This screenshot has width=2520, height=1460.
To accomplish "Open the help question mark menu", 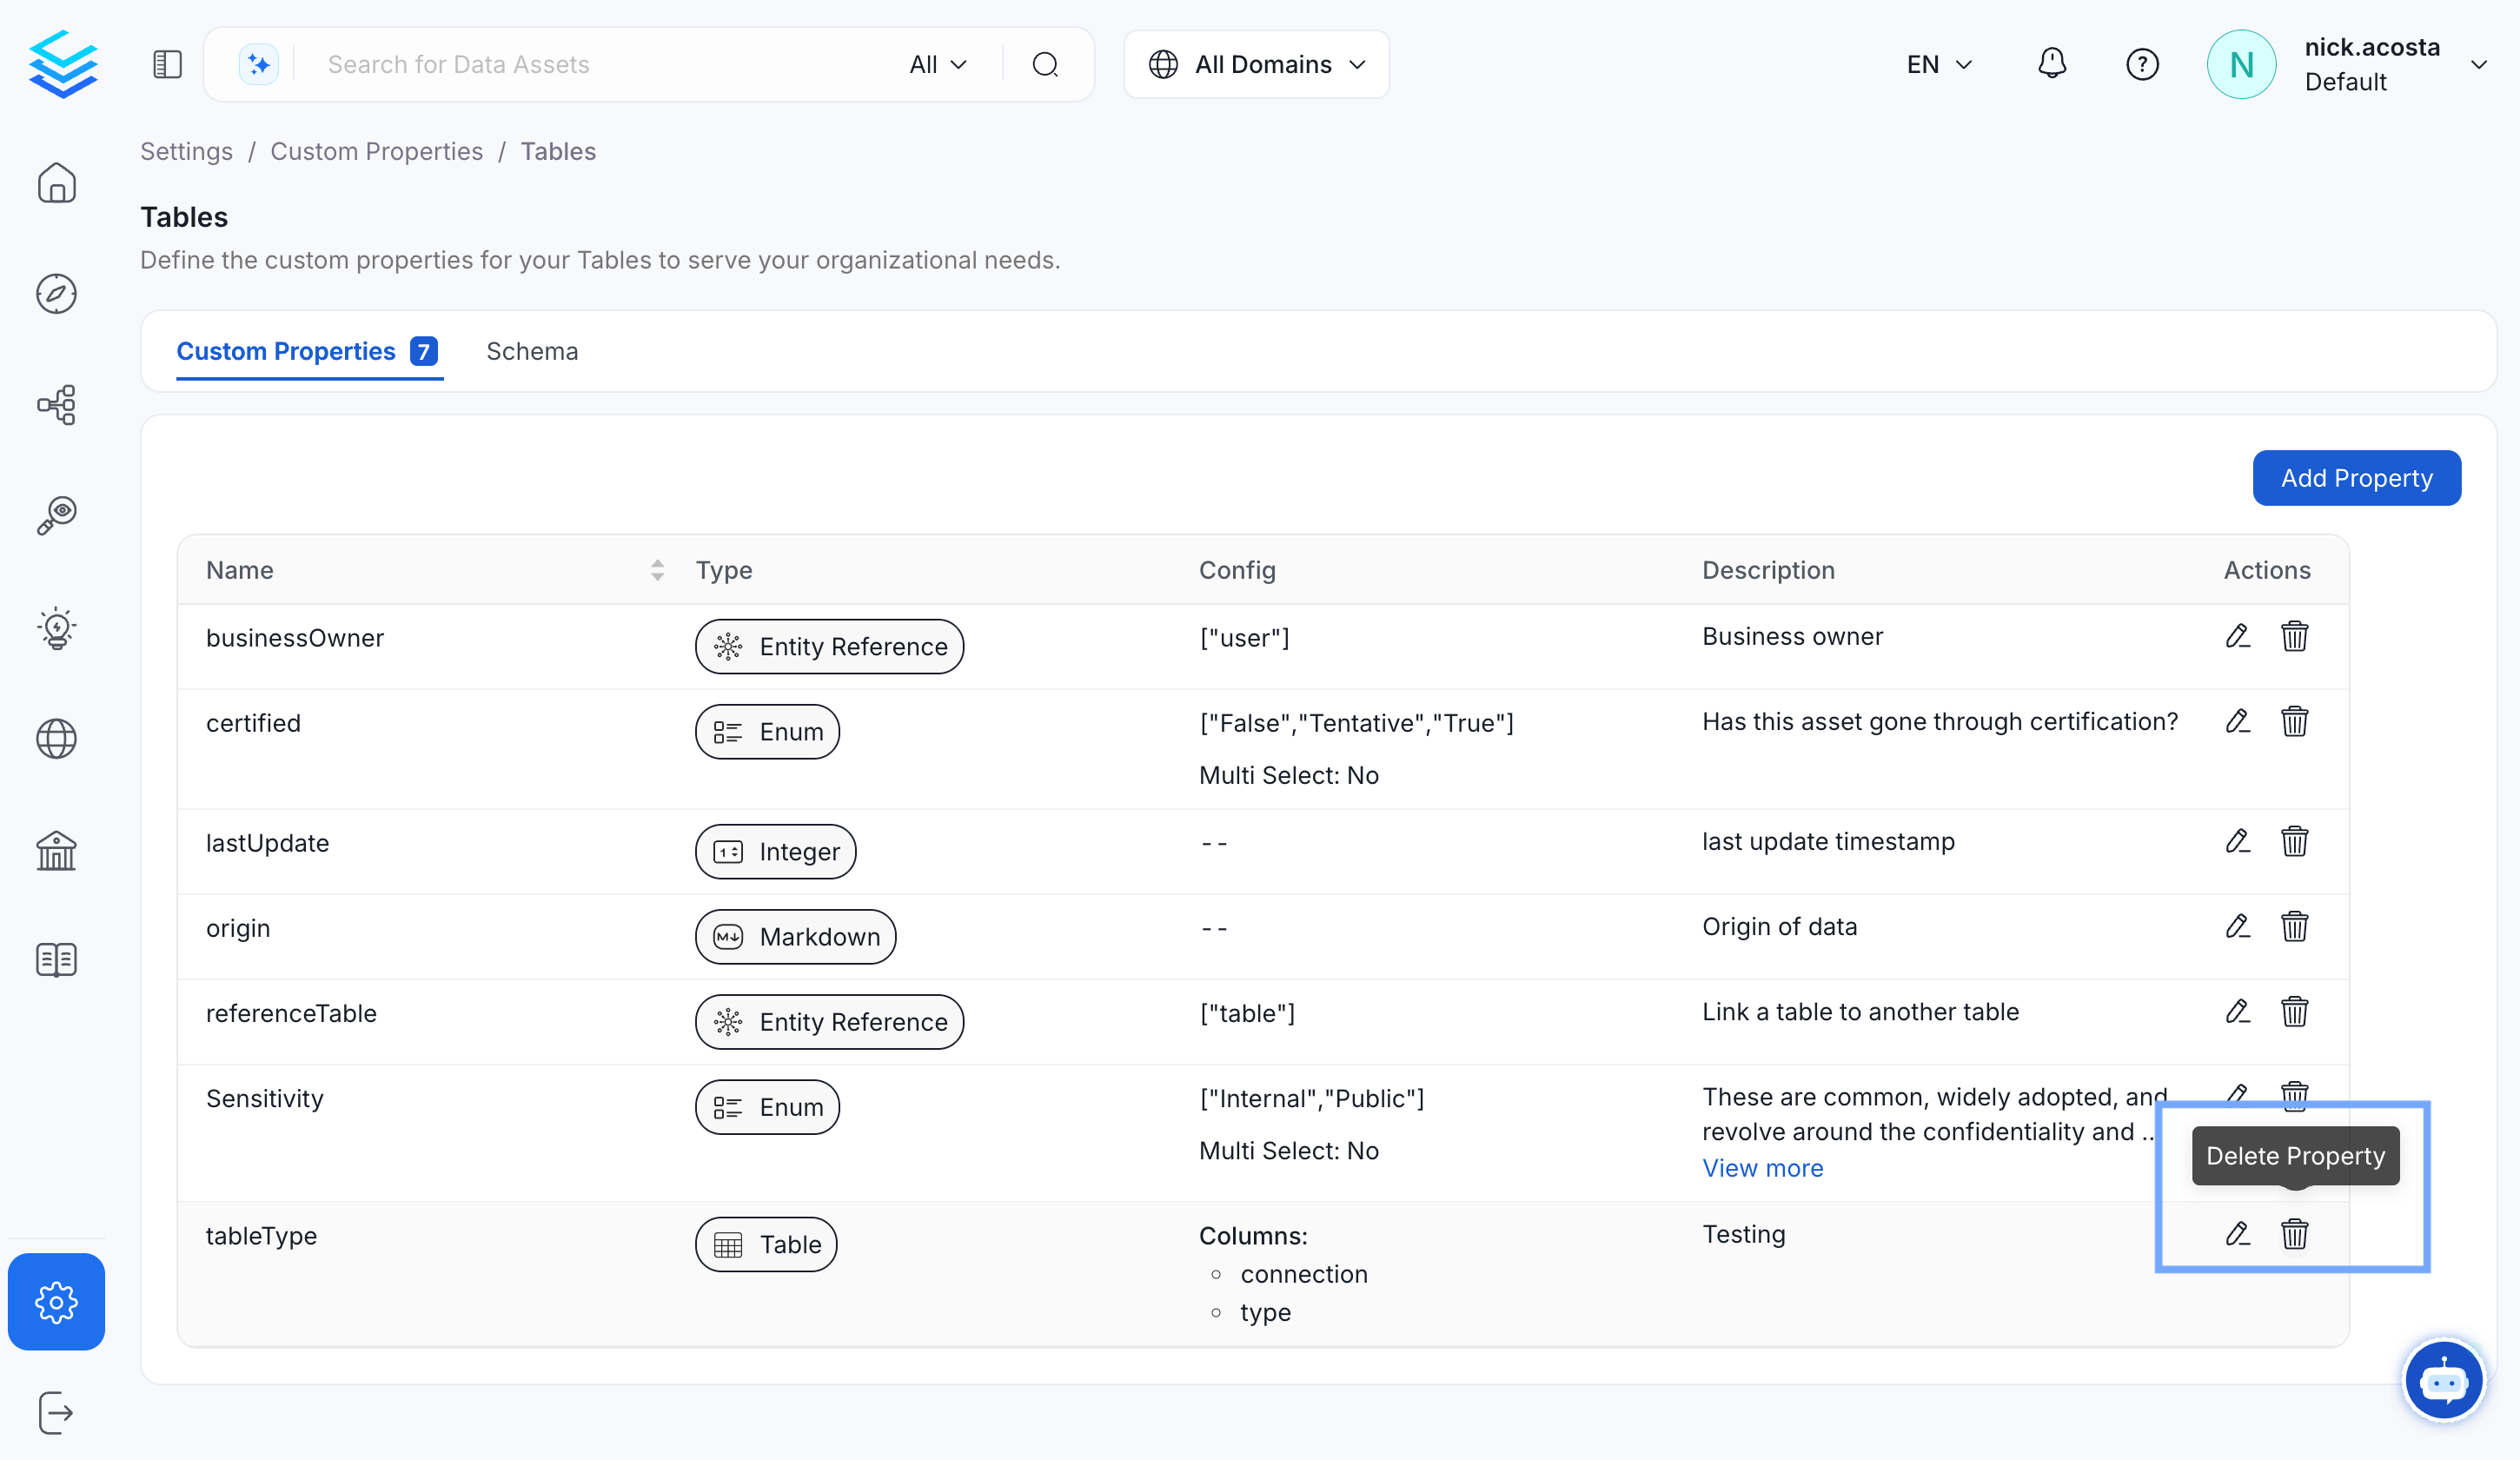I will [x=2141, y=64].
